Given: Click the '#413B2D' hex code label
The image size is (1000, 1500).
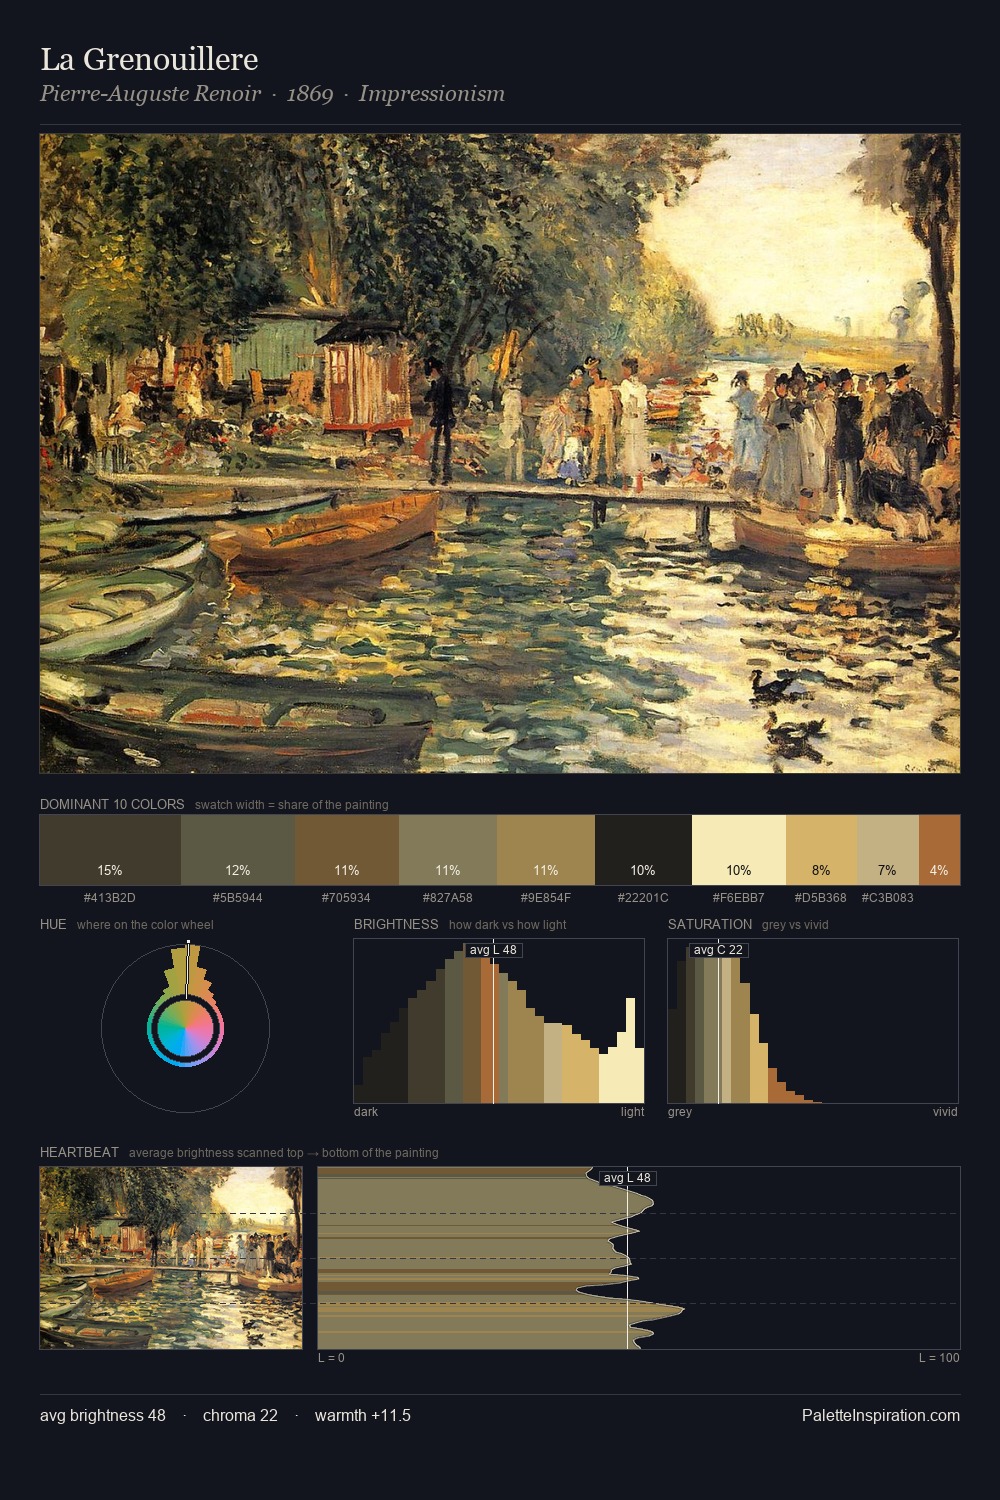Looking at the screenshot, I should pos(110,898).
